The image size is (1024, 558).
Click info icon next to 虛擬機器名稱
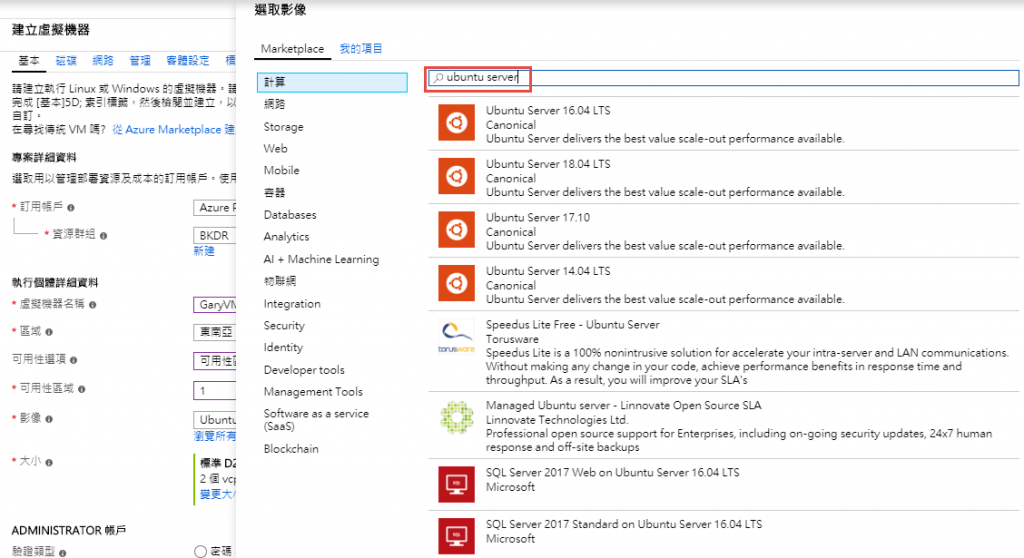coord(92,304)
